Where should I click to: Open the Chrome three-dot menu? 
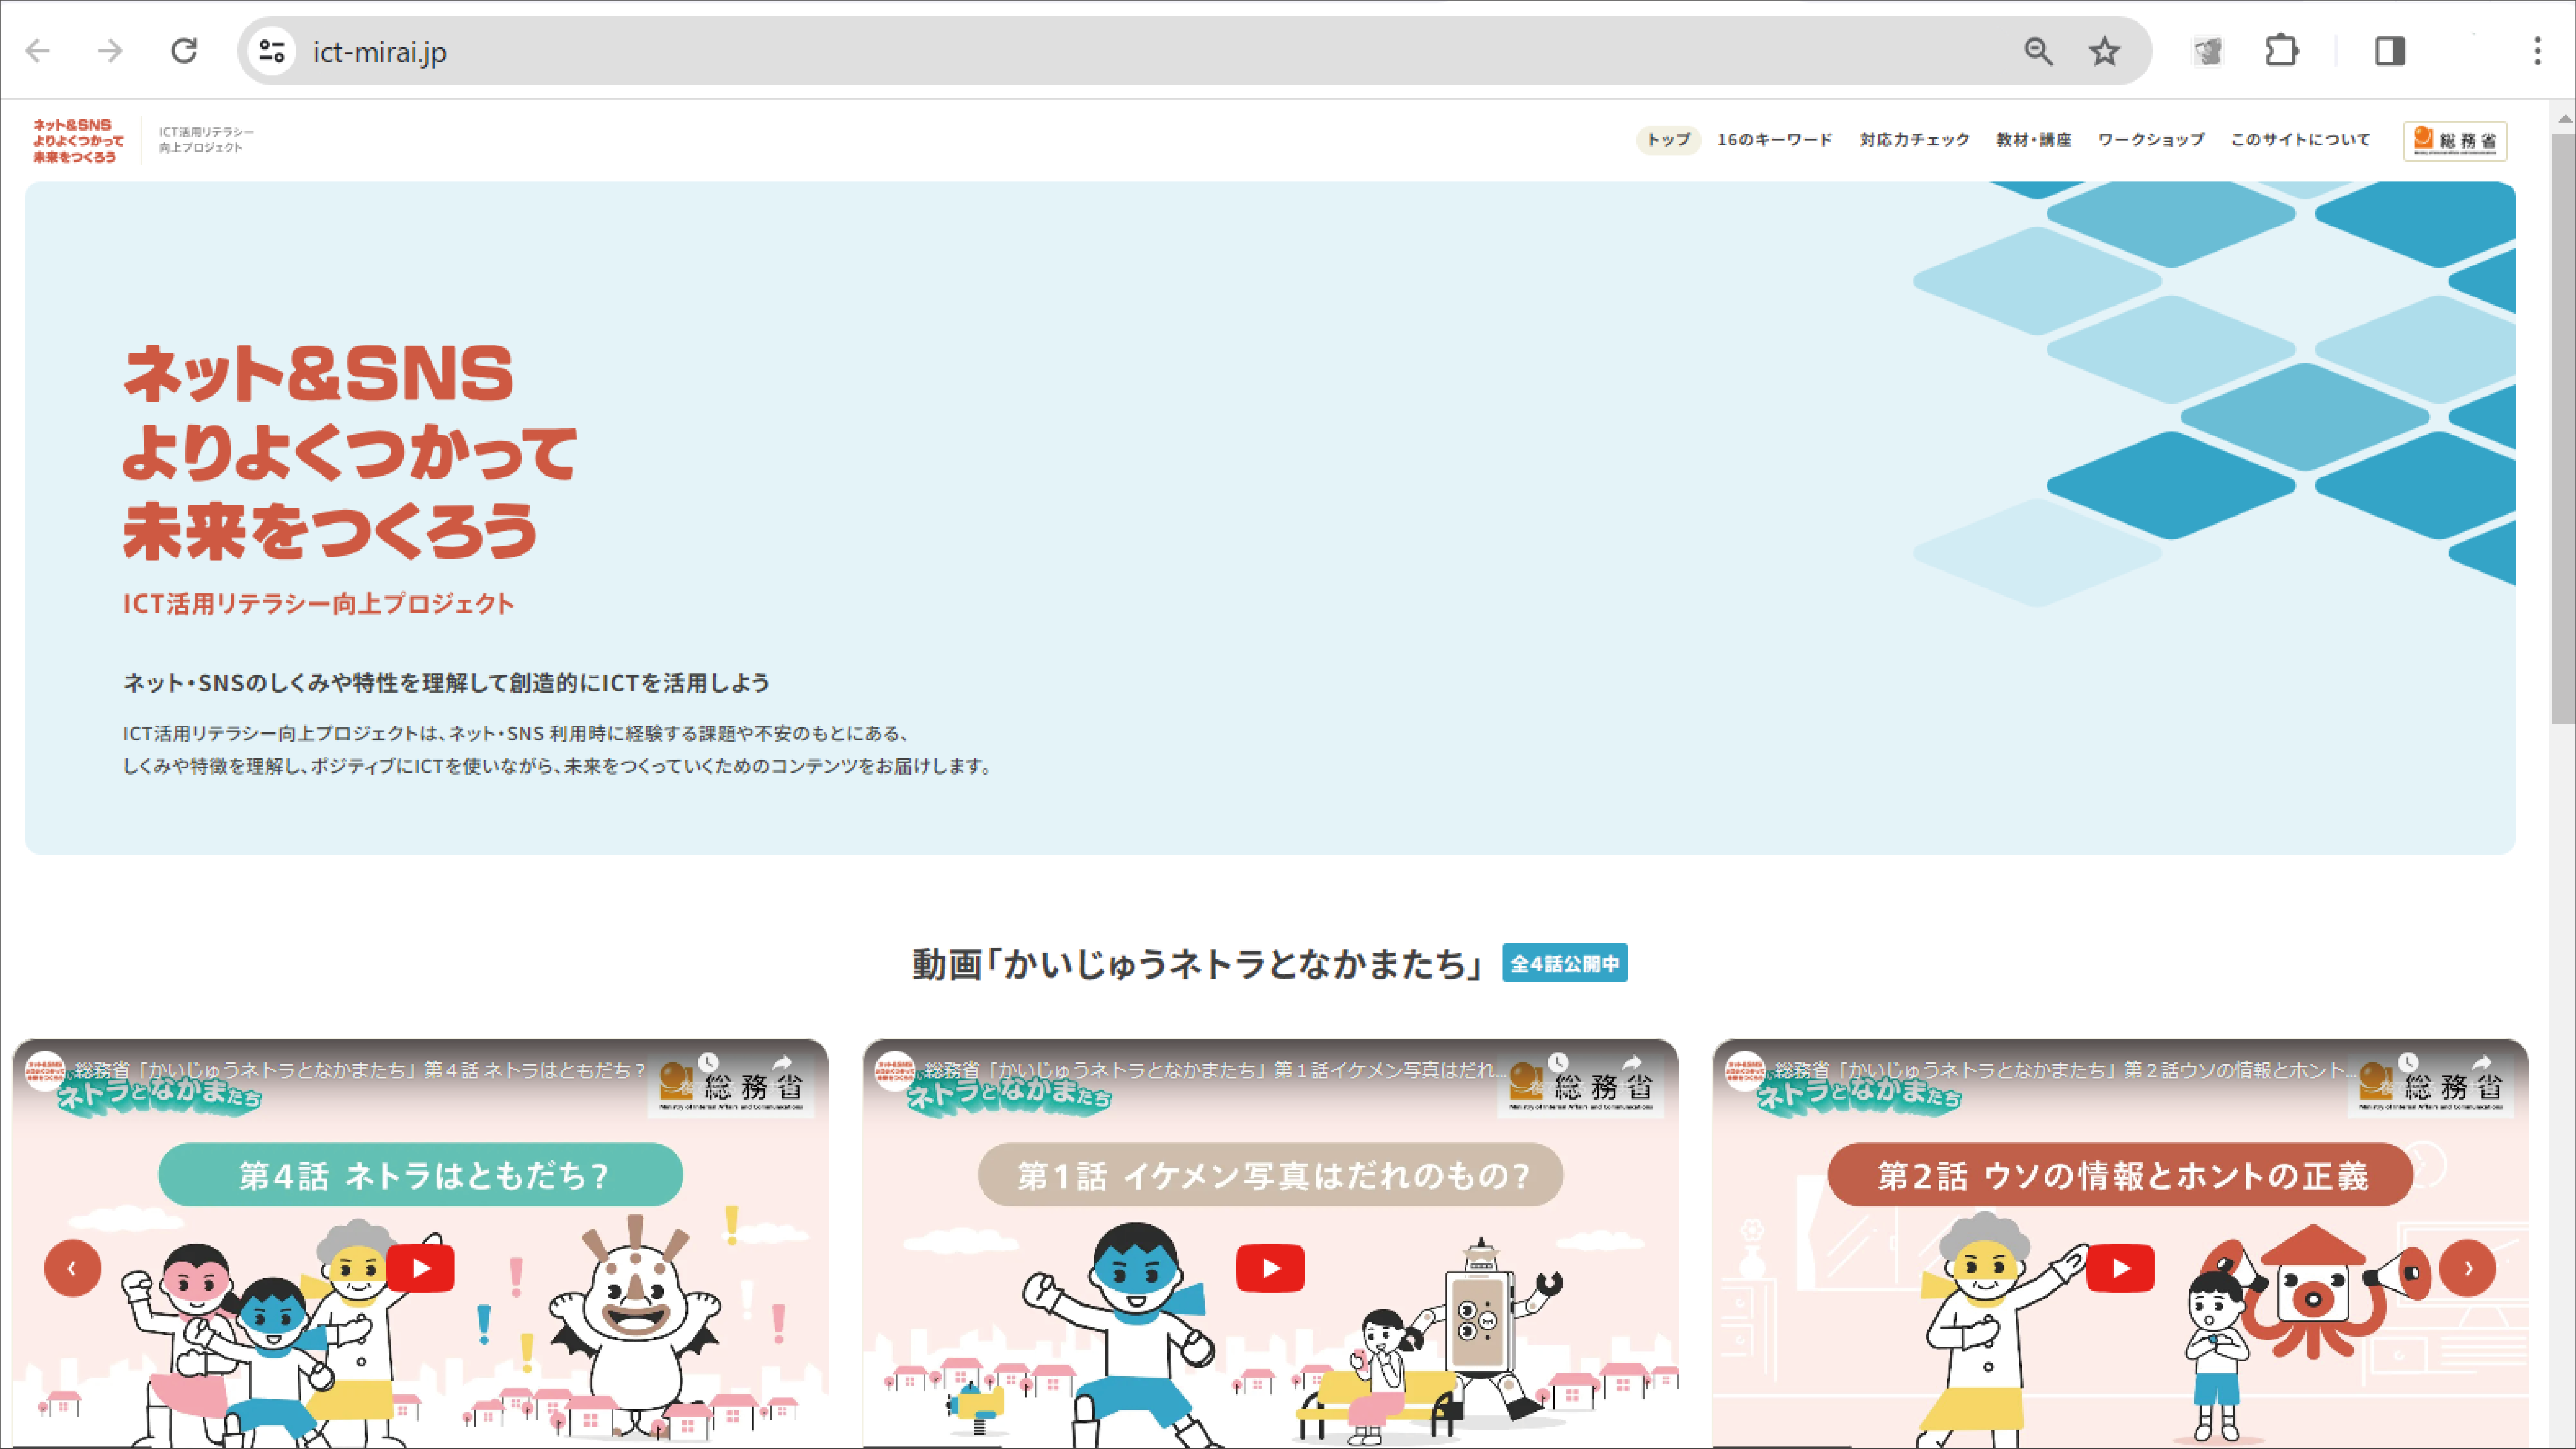(2537, 51)
